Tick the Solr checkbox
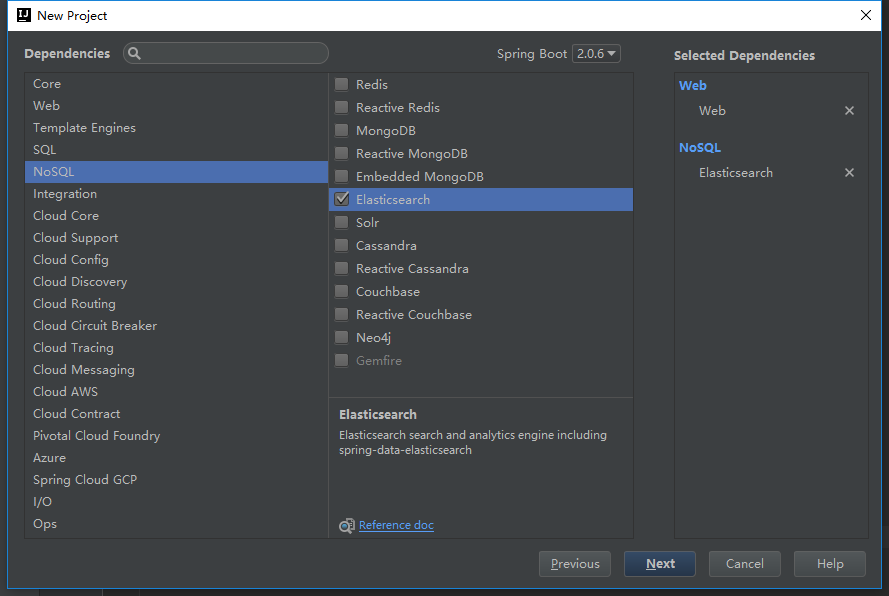This screenshot has height=596, width=889. tap(341, 222)
